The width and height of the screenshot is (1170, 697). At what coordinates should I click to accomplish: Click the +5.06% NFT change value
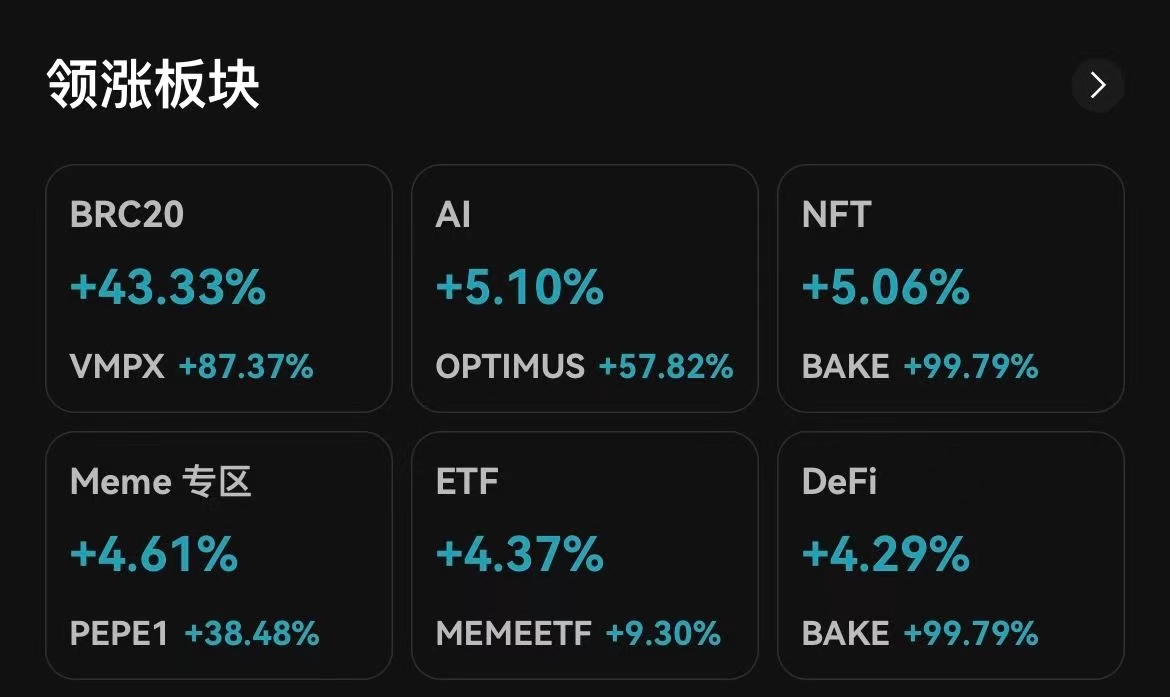point(886,288)
